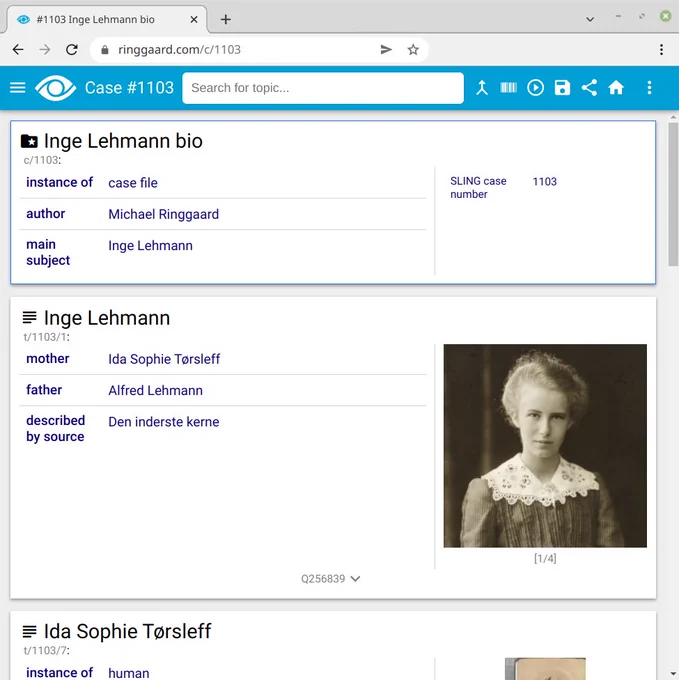
Task: Go back to the previous page
Action: (x=18, y=49)
